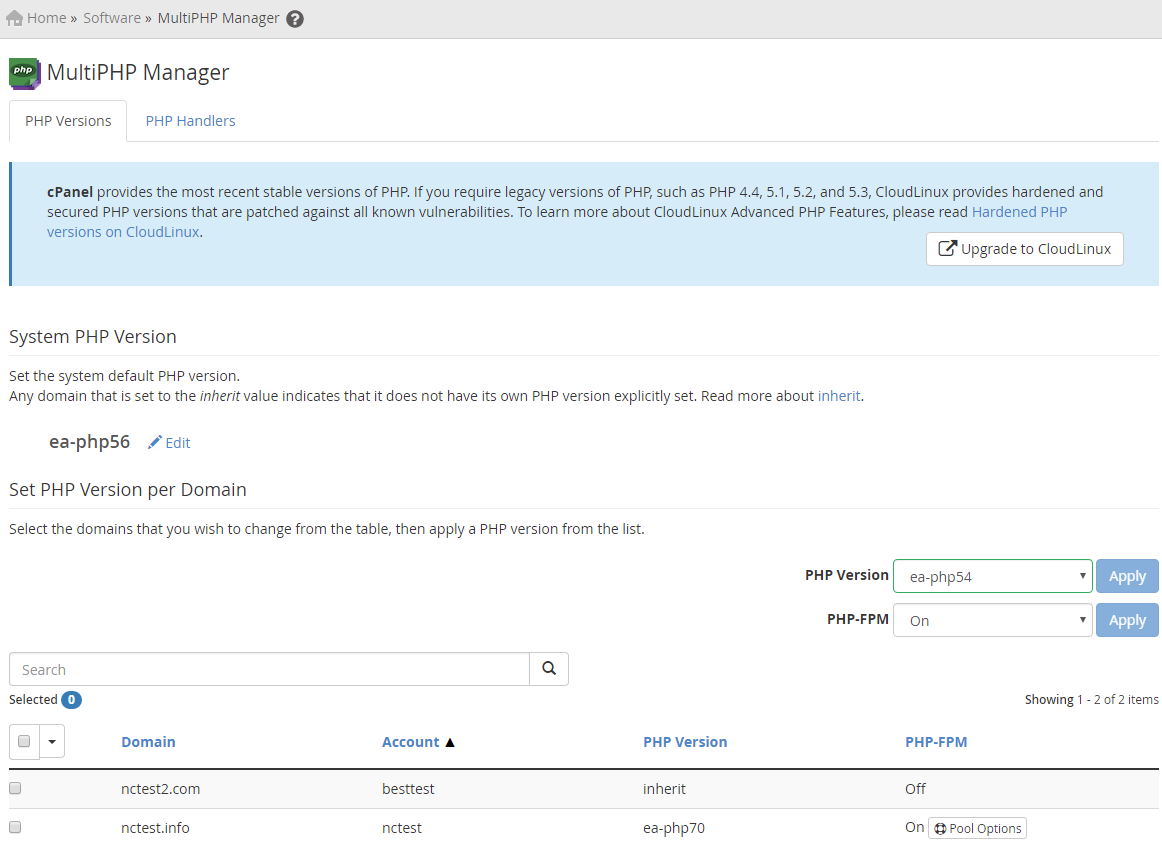
Task: Edit the system PHP version ea-php56
Action: [169, 442]
